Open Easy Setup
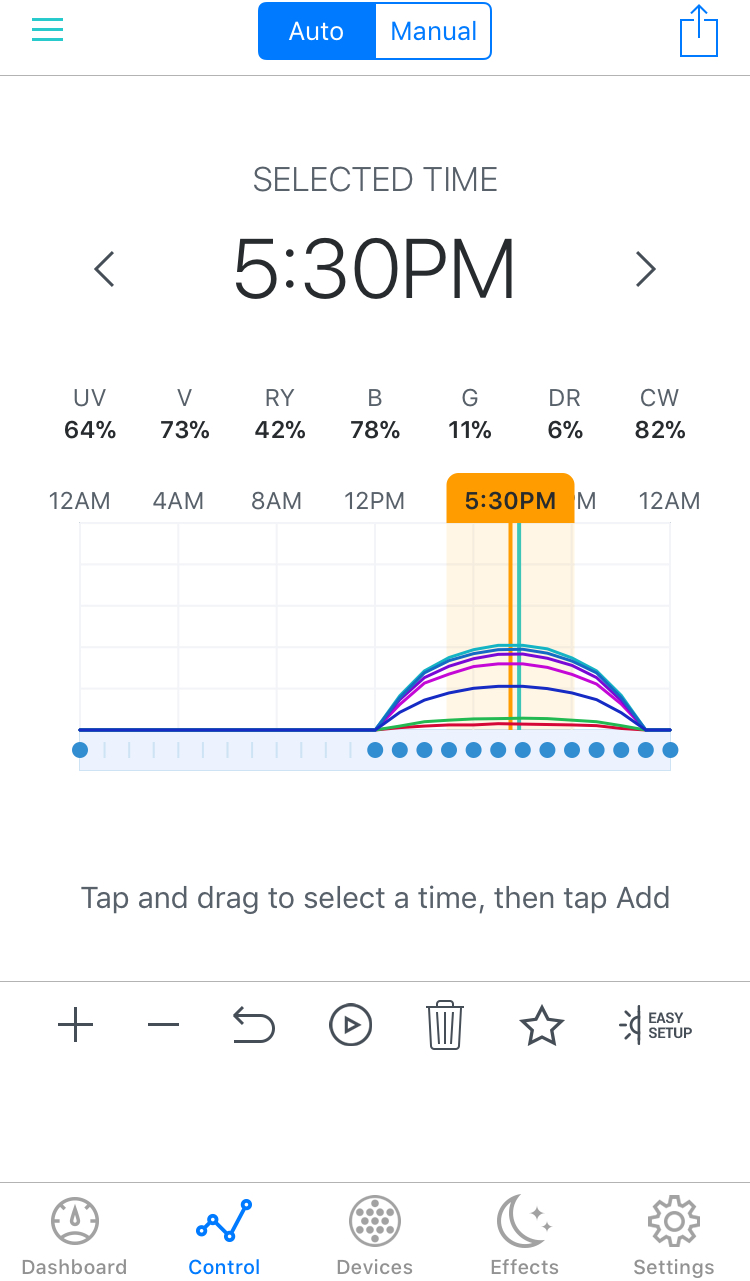Viewport: 750px width, 1281px height. pos(656,1026)
